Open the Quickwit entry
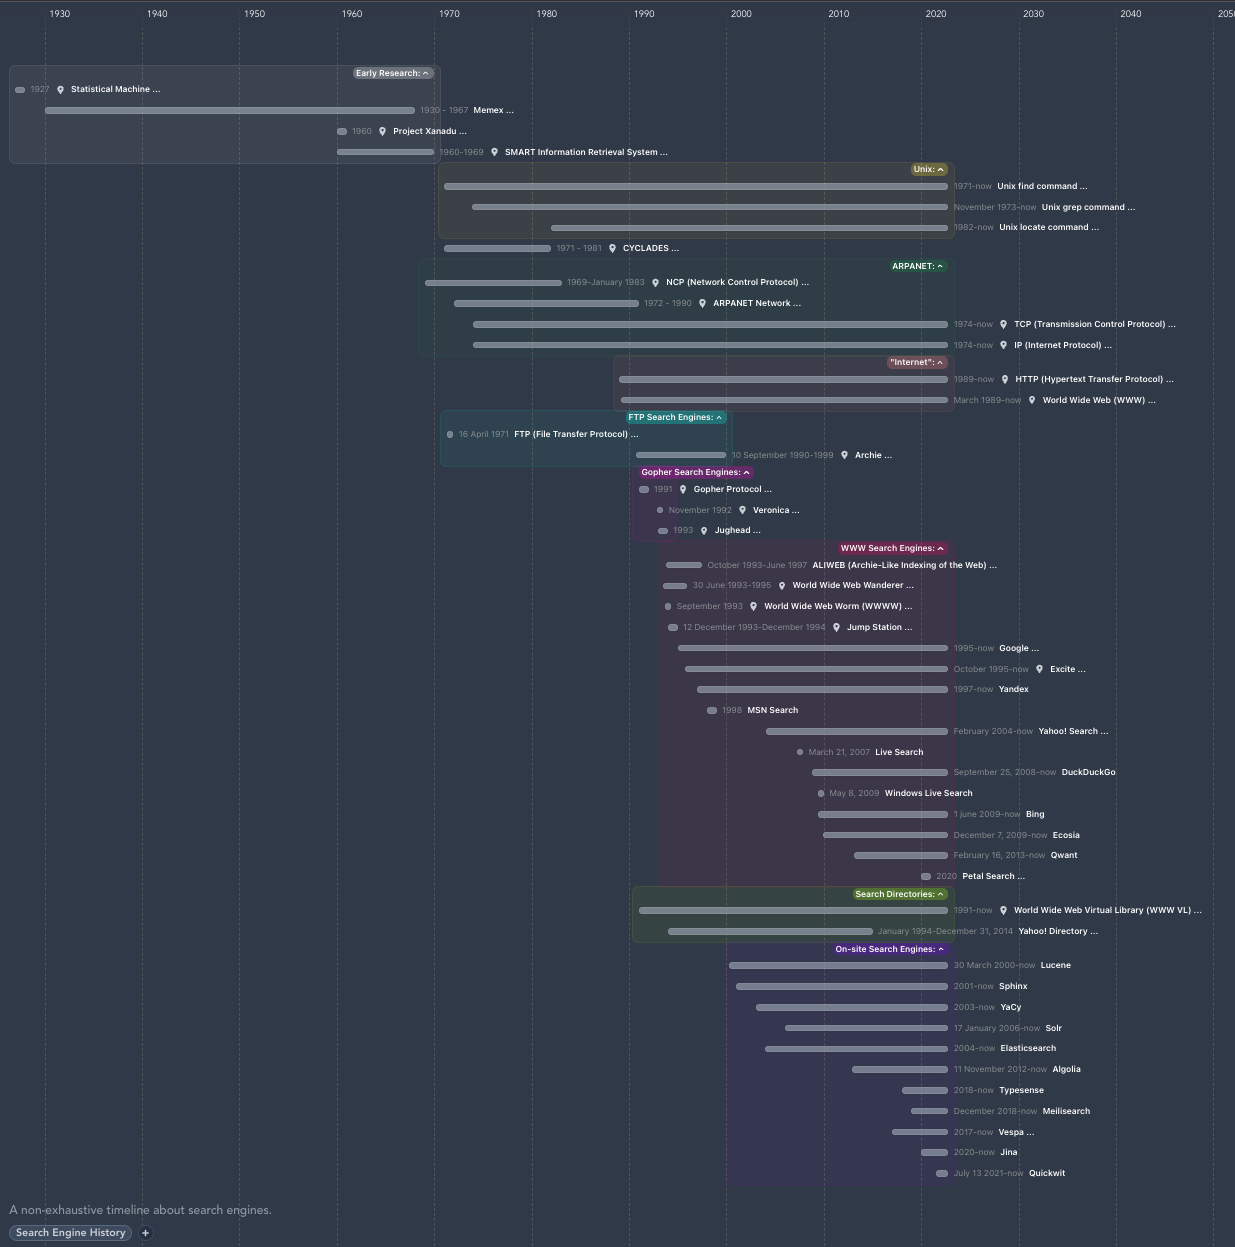The image size is (1235, 1247). click(1047, 1174)
